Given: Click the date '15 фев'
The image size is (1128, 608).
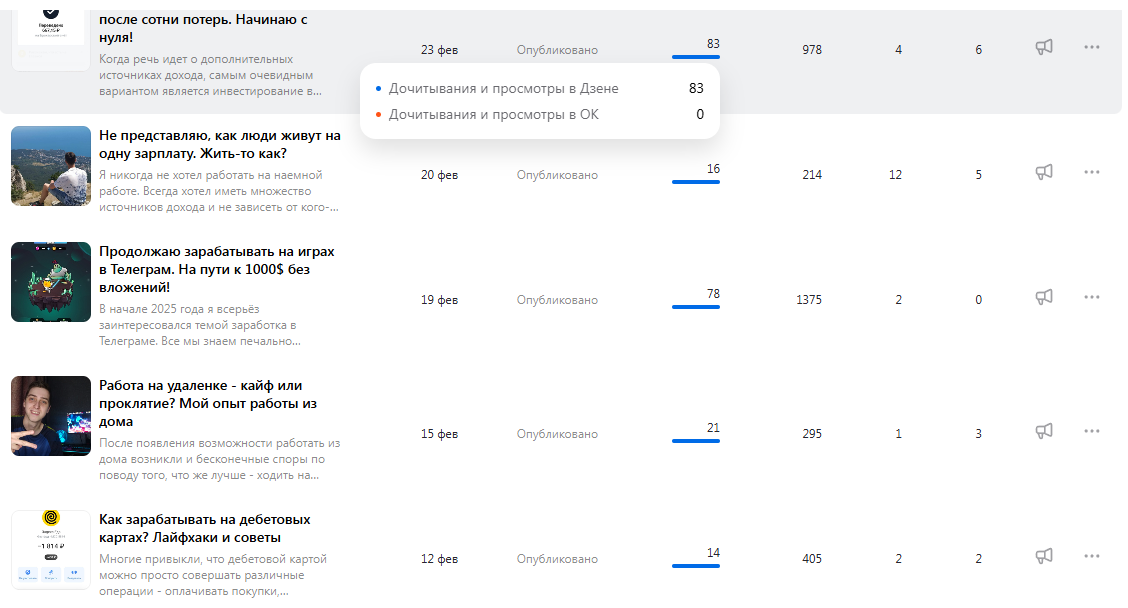Looking at the screenshot, I should (440, 434).
